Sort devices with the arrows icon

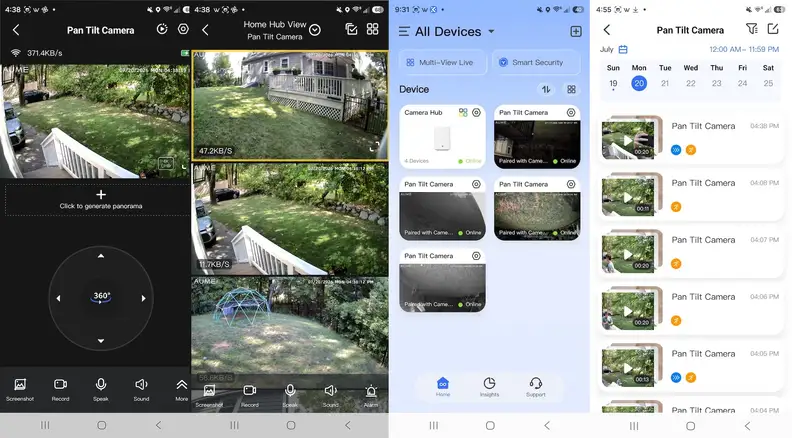pos(546,89)
